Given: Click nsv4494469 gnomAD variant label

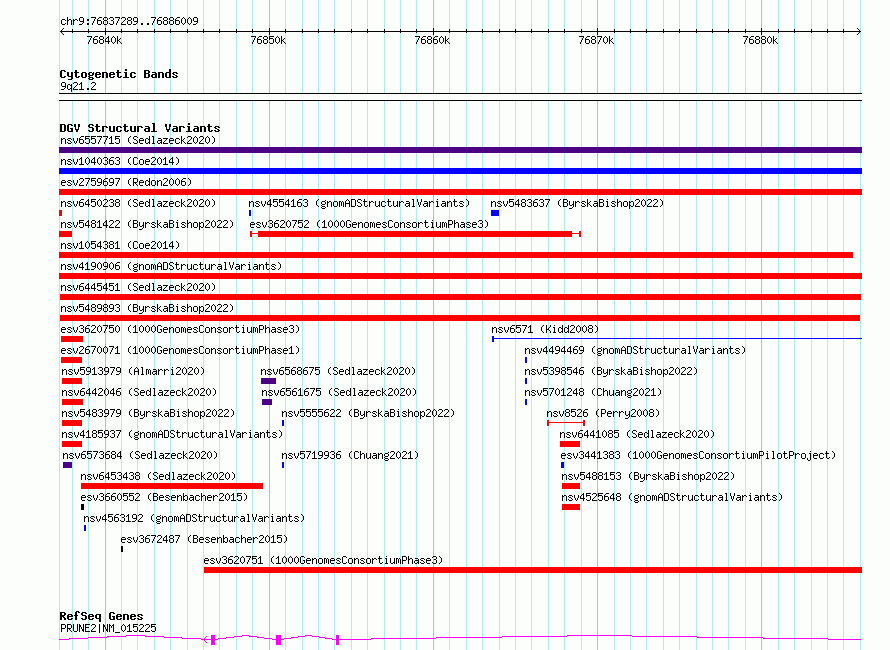Looking at the screenshot, I should tap(635, 350).
